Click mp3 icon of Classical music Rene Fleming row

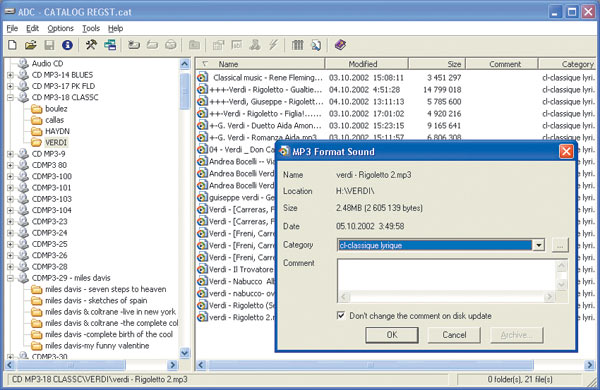pyautogui.click(x=202, y=78)
